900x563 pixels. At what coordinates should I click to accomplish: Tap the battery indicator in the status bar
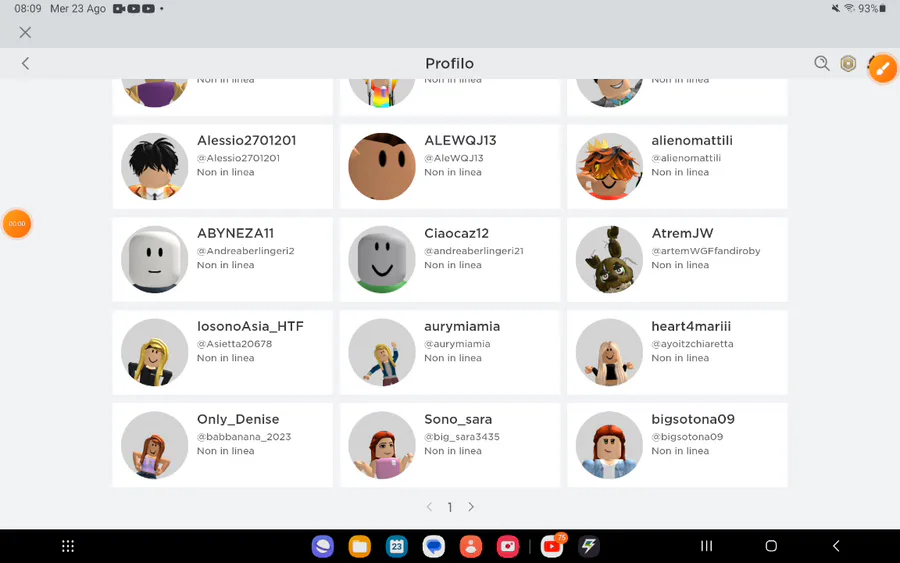pos(872,9)
